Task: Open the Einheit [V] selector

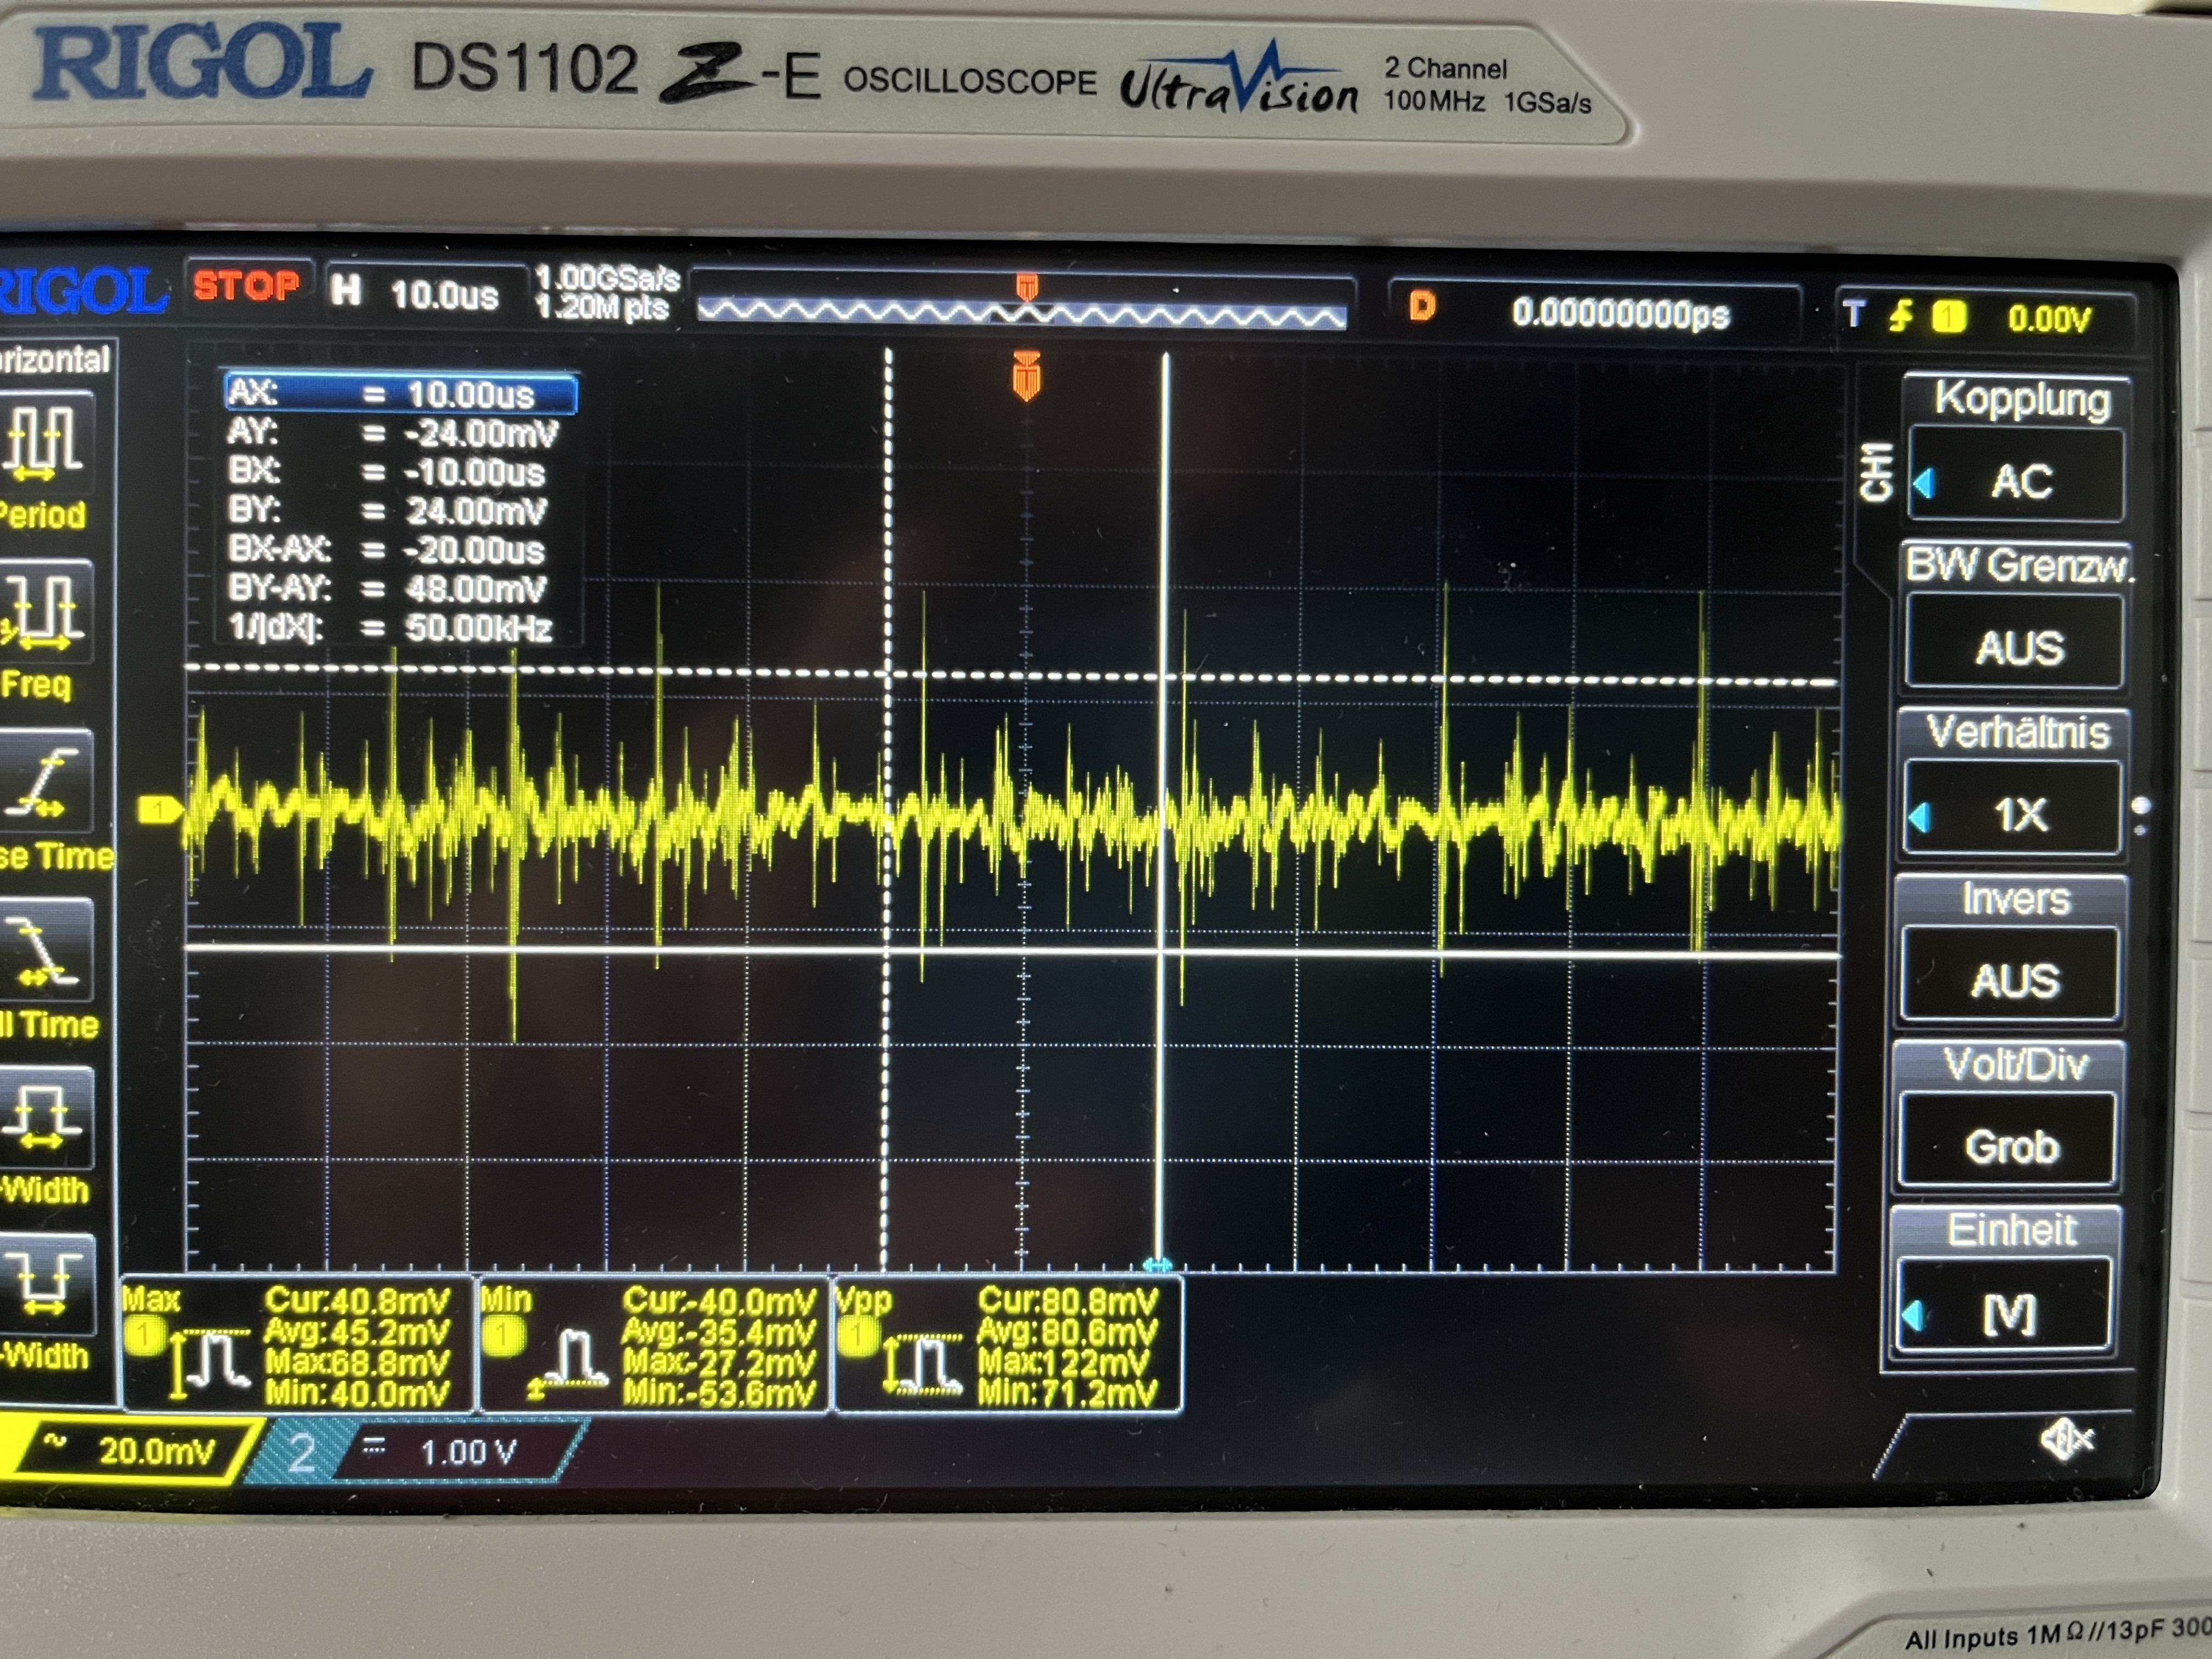Action: [x=2008, y=1314]
